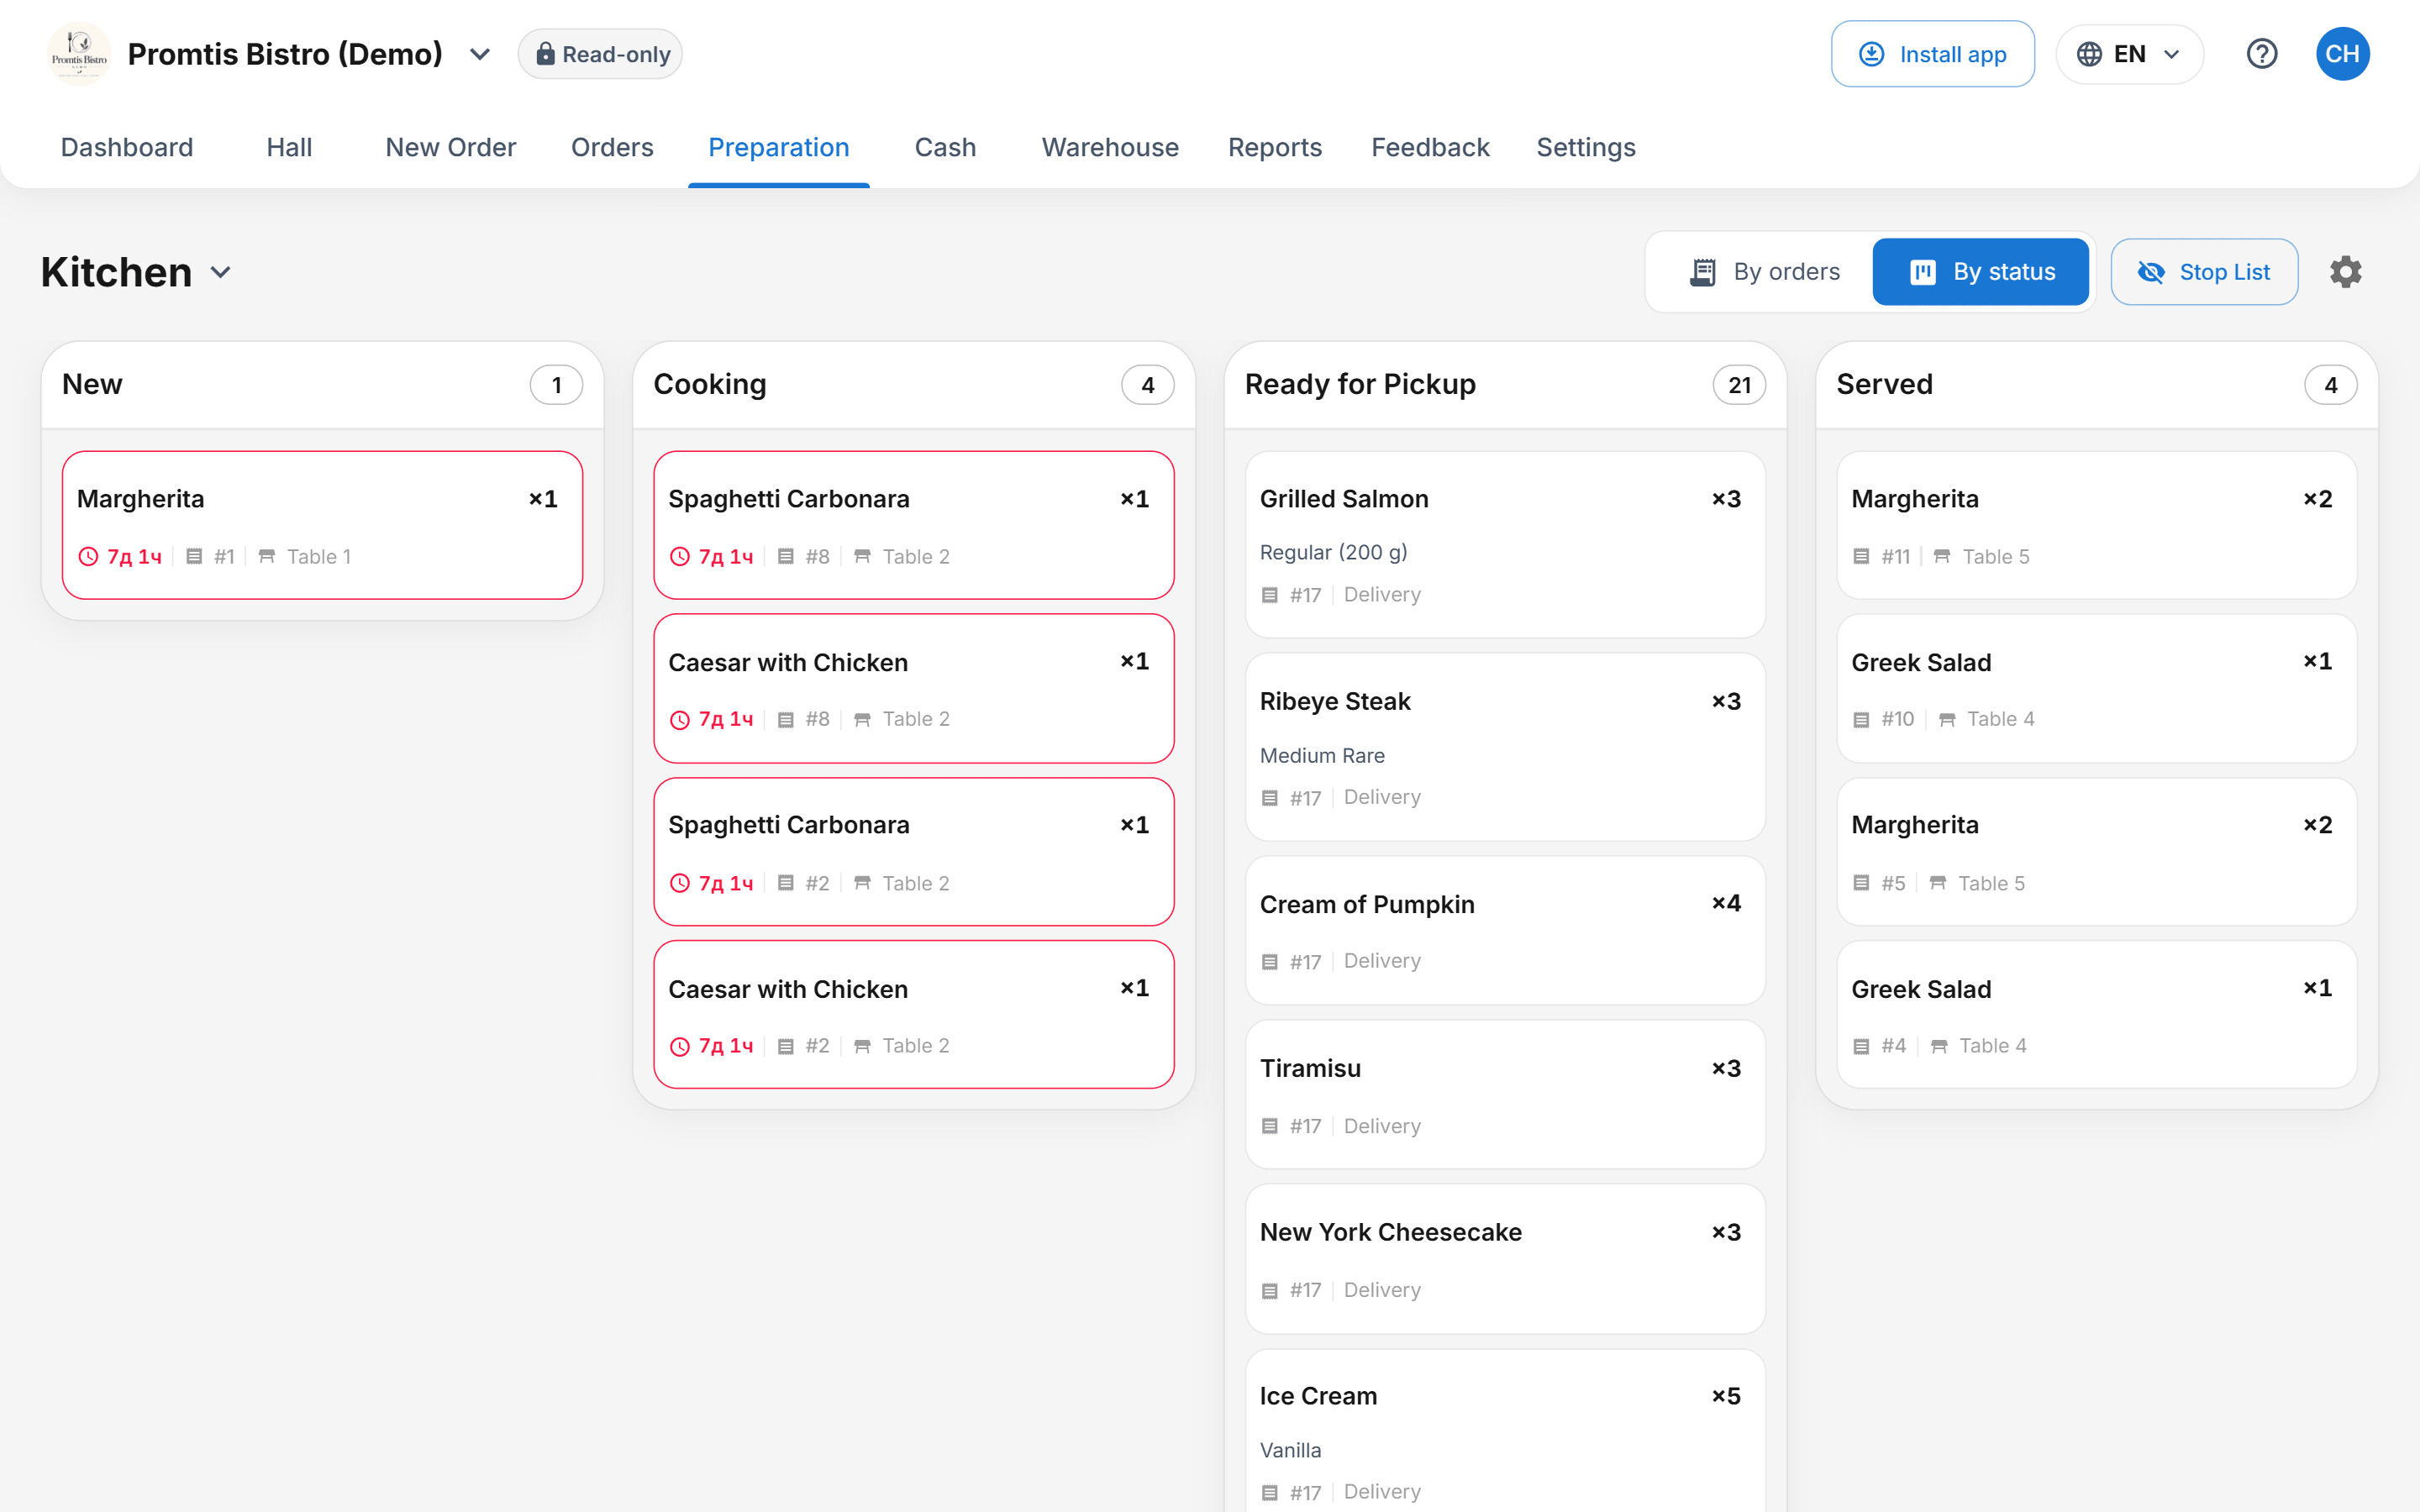Click the Read-only badge

(600, 54)
